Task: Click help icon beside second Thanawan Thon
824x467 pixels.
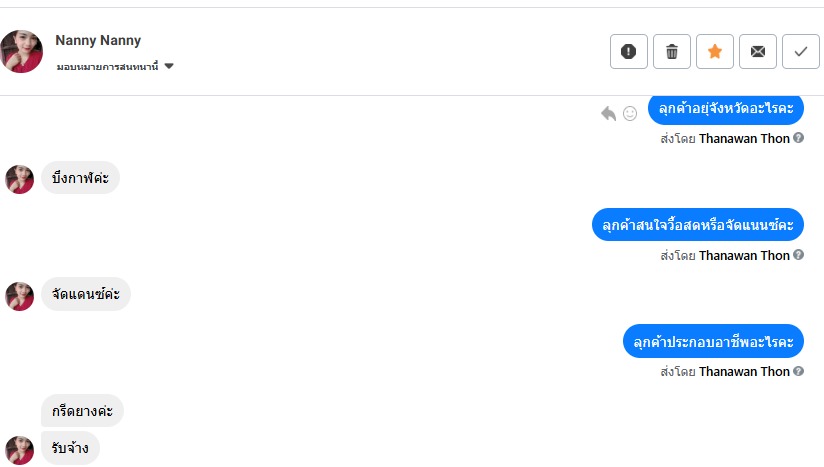Action: [798, 255]
